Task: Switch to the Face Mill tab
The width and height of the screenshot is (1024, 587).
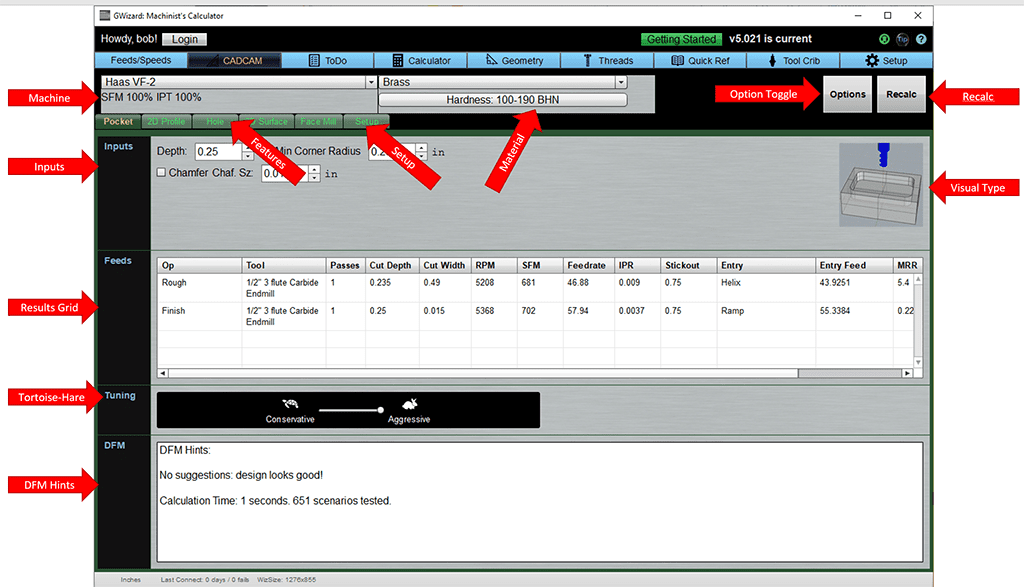Action: coord(318,121)
